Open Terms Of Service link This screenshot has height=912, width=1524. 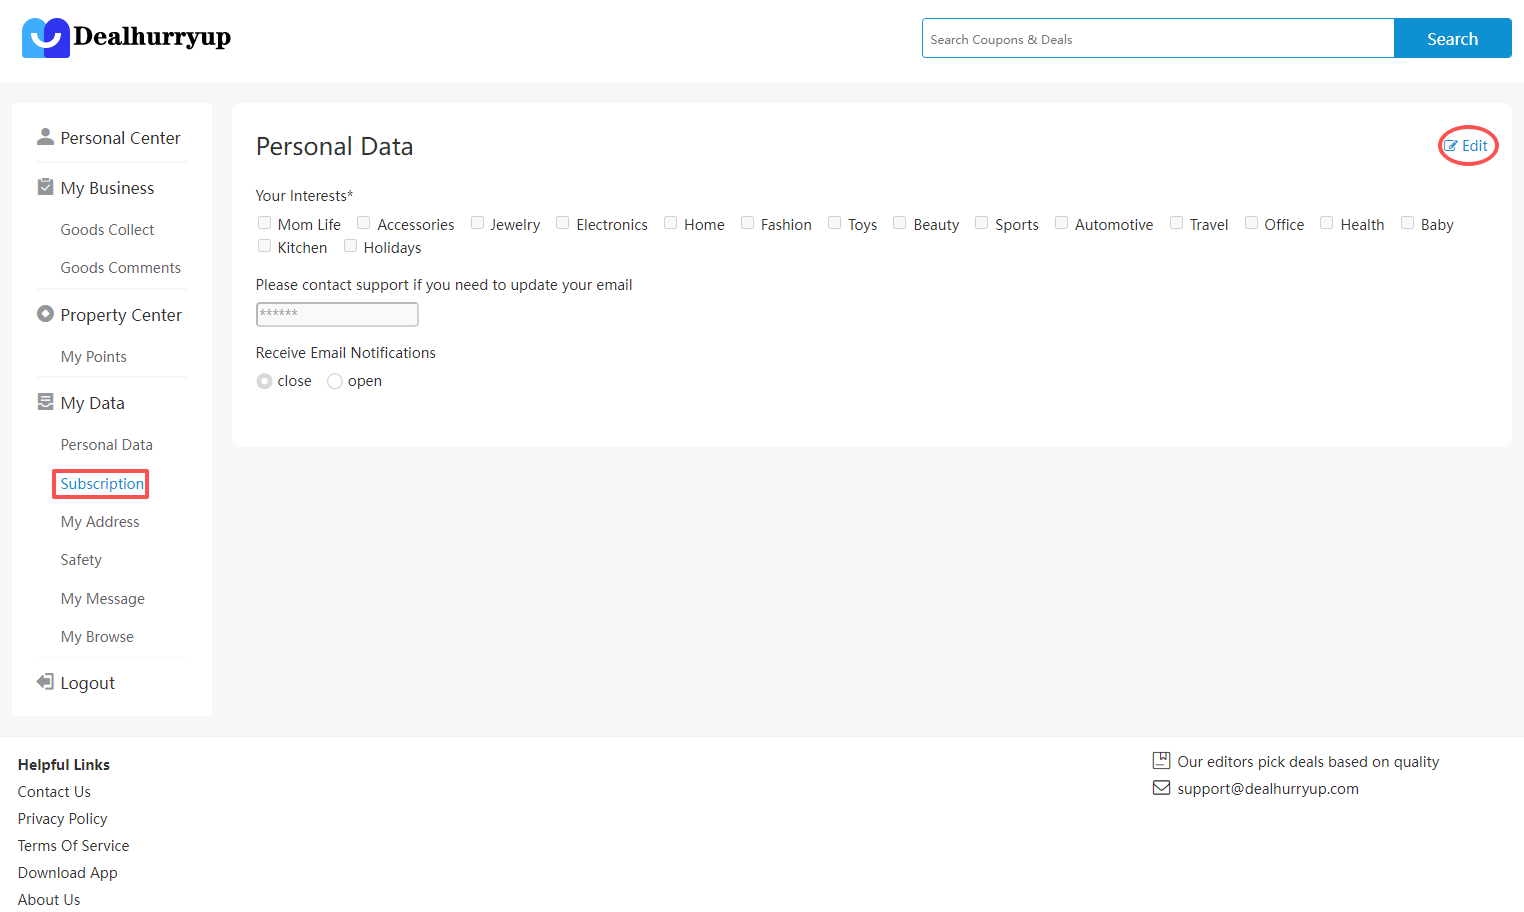coord(73,846)
